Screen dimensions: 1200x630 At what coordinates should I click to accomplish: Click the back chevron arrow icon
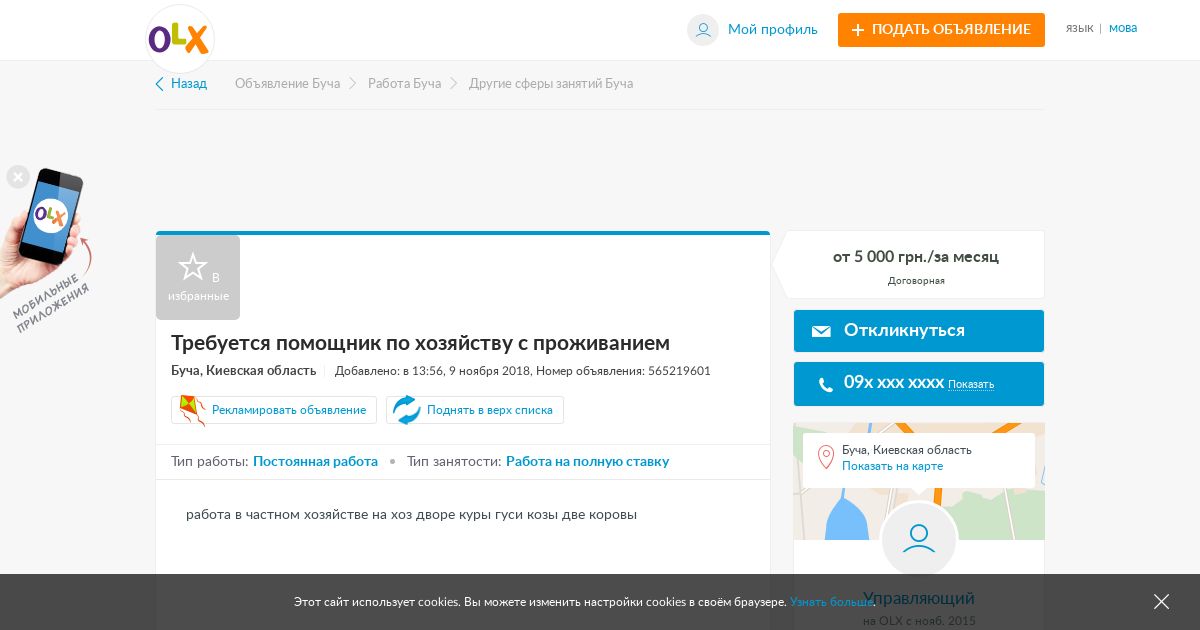click(160, 84)
